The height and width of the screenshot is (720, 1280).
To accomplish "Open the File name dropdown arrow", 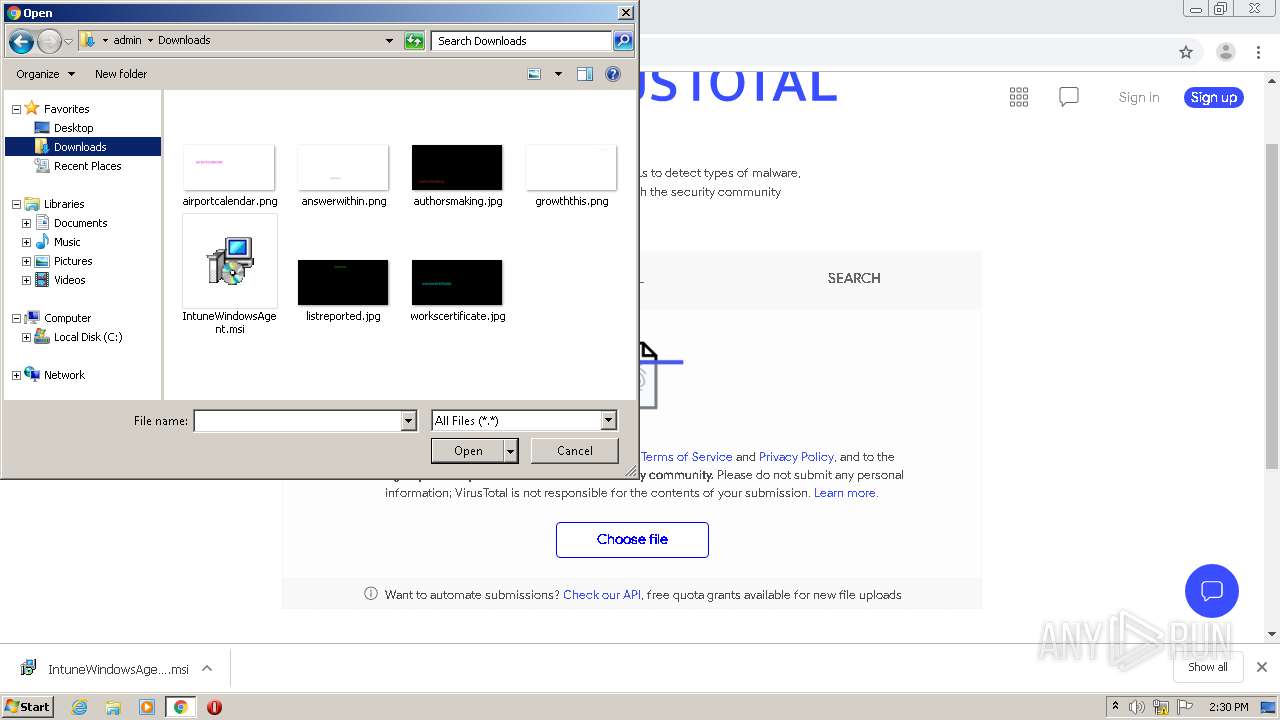I will 408,421.
